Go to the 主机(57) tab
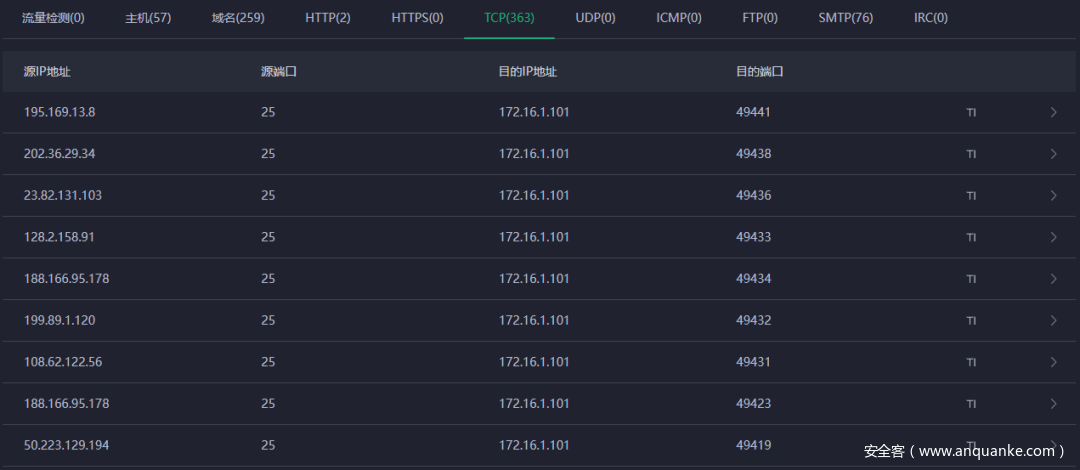 coord(148,18)
